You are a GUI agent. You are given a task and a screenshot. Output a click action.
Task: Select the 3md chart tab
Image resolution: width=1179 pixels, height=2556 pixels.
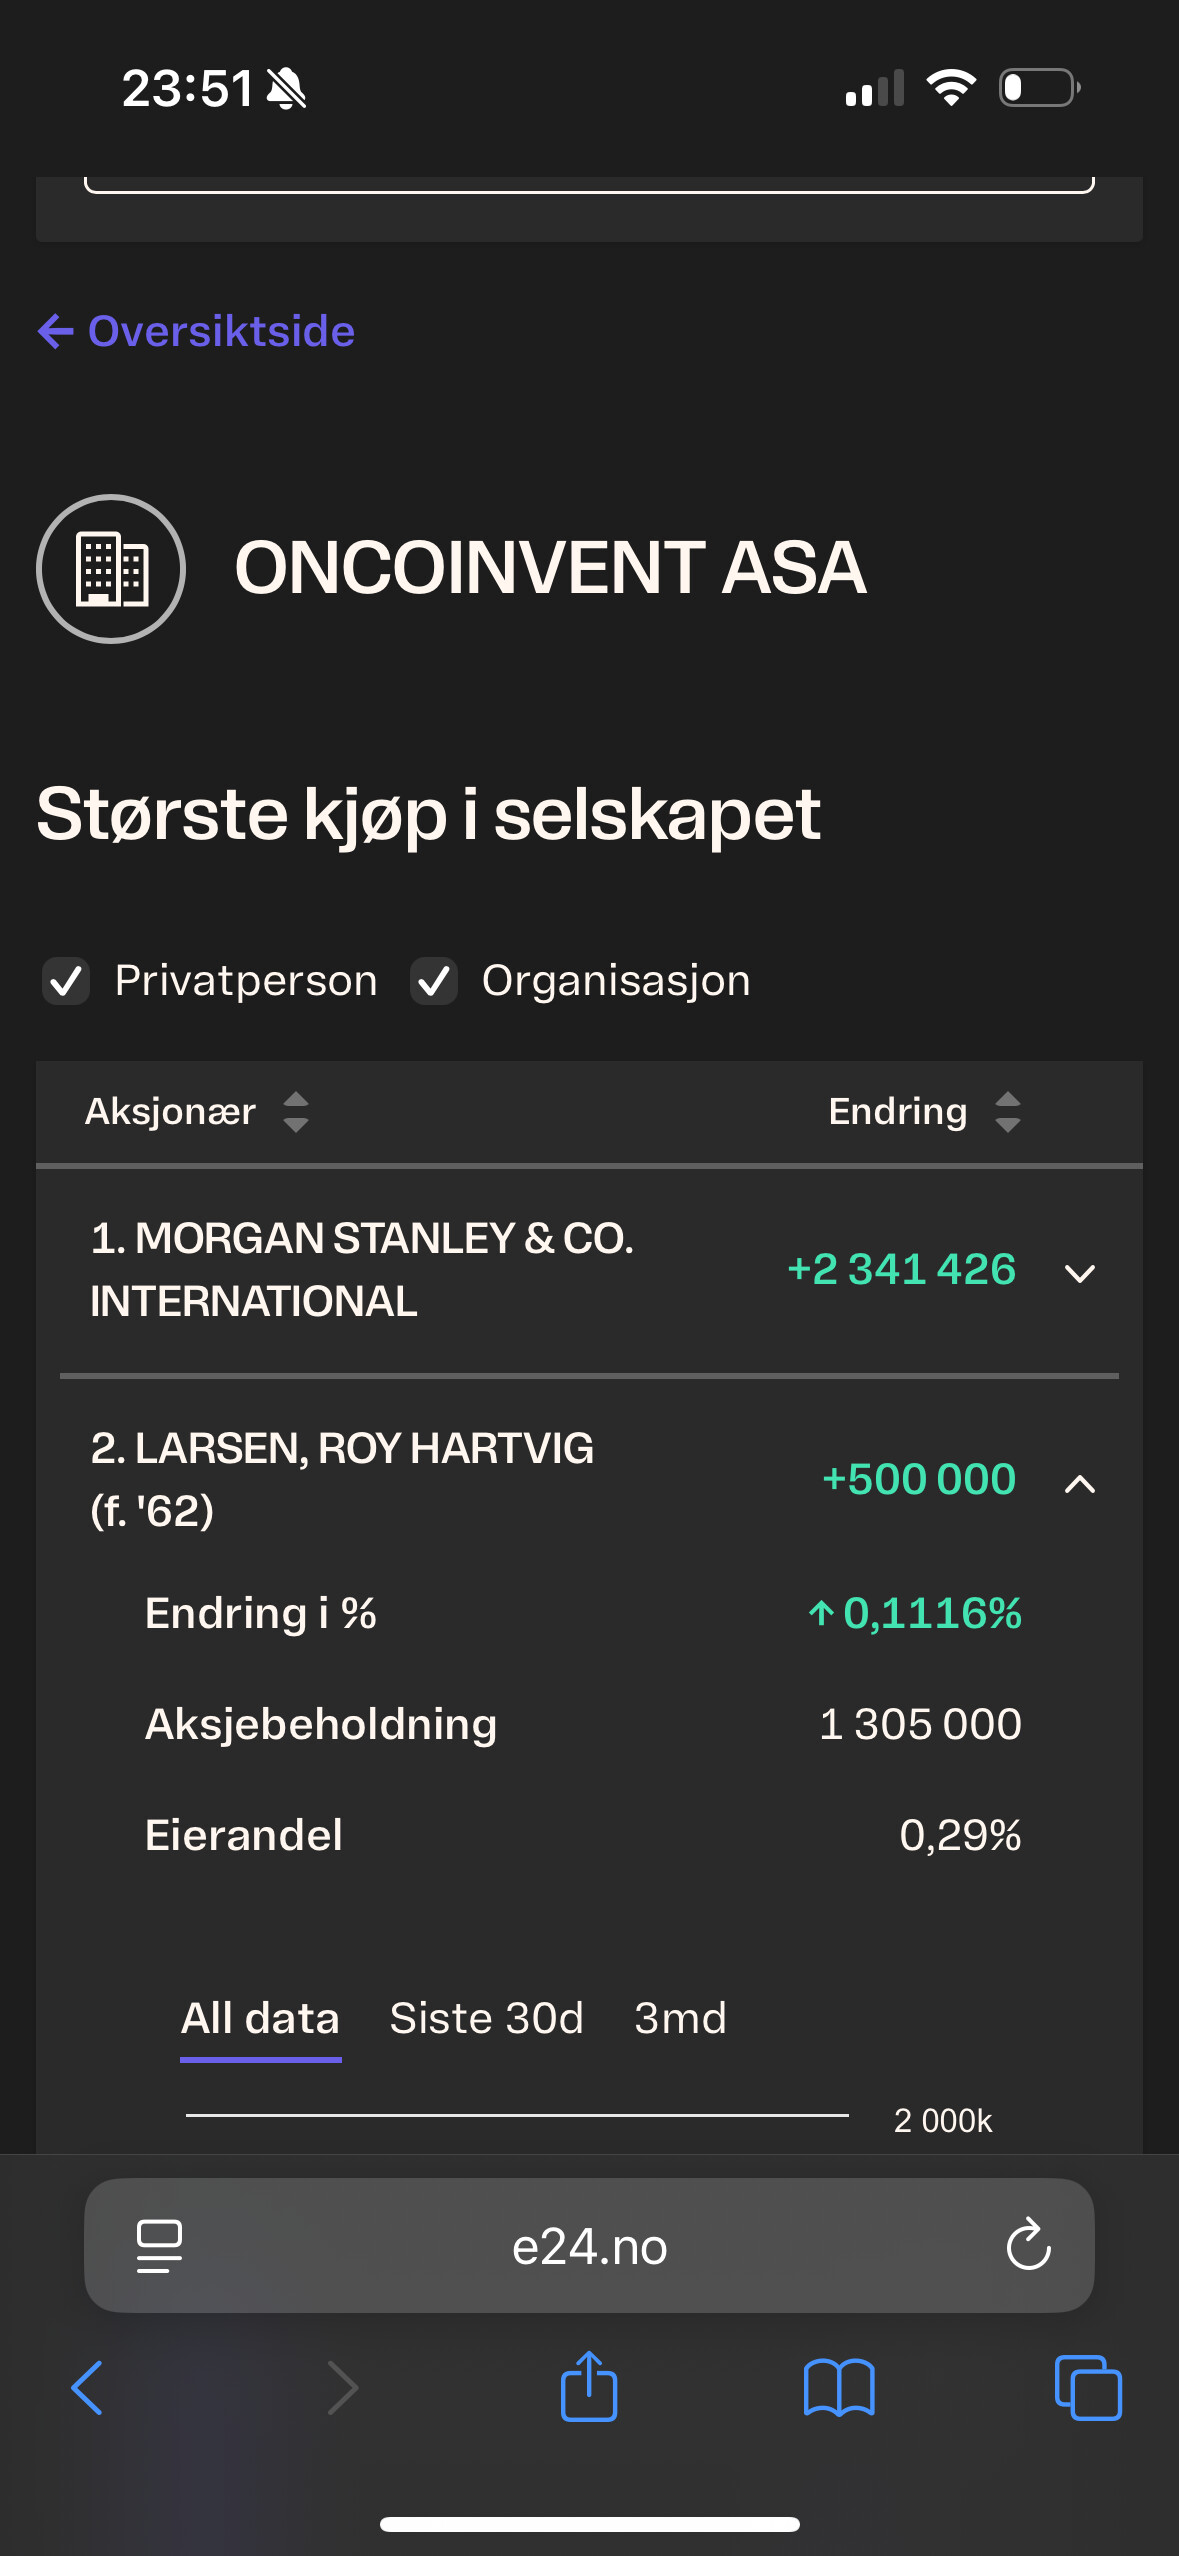pyautogui.click(x=680, y=2018)
